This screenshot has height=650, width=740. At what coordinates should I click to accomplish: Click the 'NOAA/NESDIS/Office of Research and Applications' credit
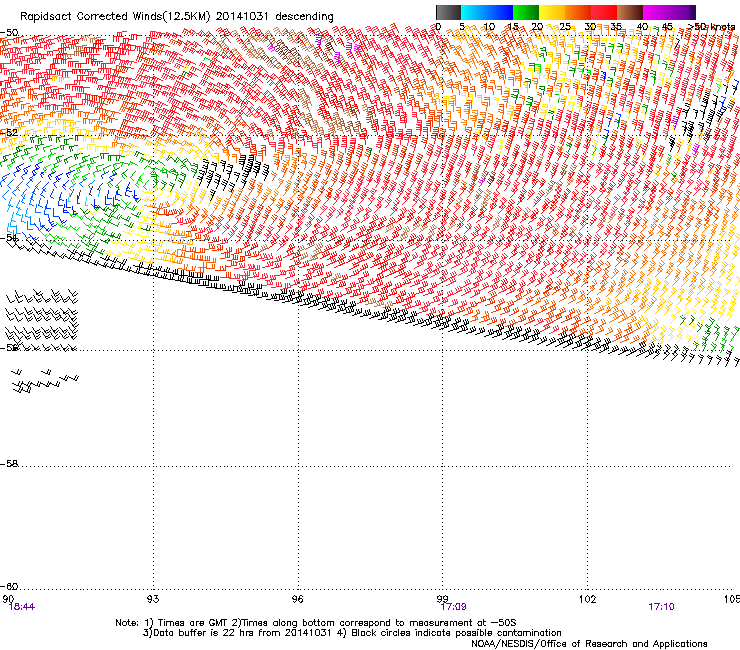click(x=589, y=644)
